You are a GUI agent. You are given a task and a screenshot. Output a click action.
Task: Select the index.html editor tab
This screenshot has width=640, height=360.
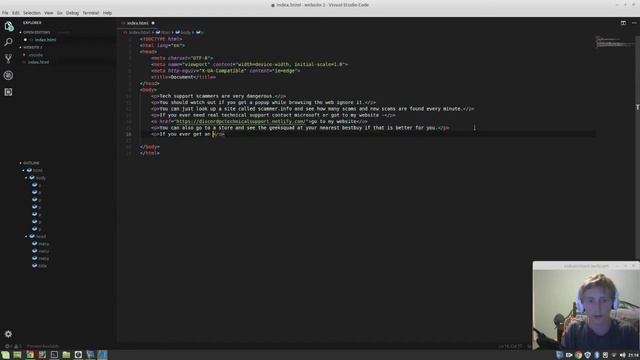138,23
